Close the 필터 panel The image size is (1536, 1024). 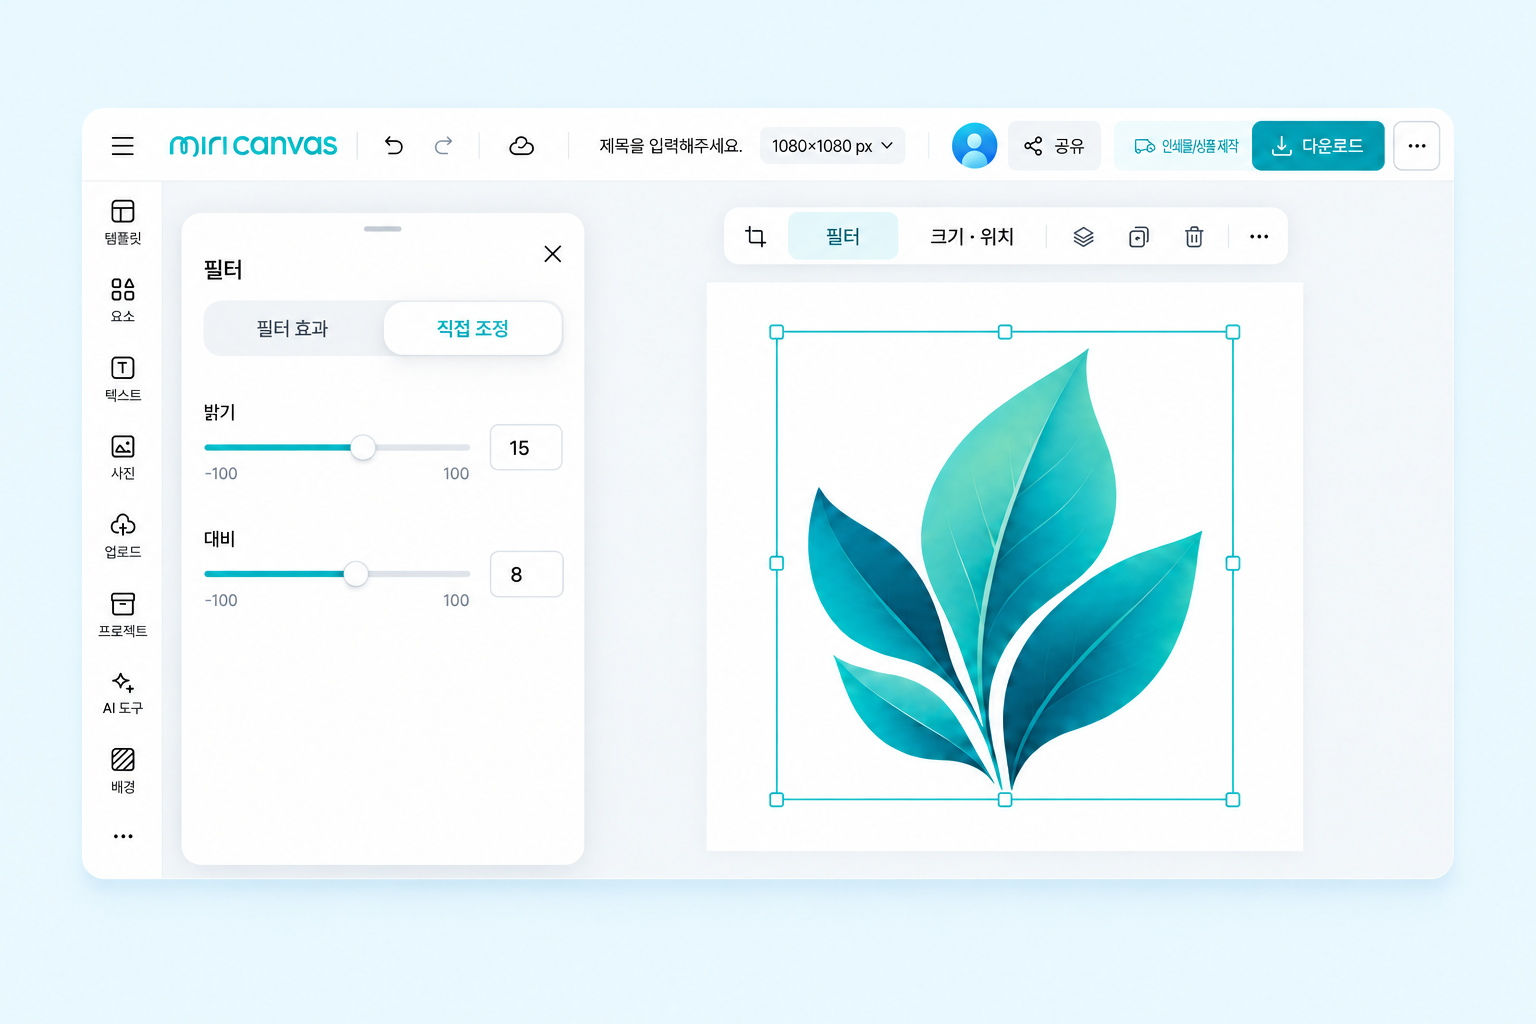552,254
